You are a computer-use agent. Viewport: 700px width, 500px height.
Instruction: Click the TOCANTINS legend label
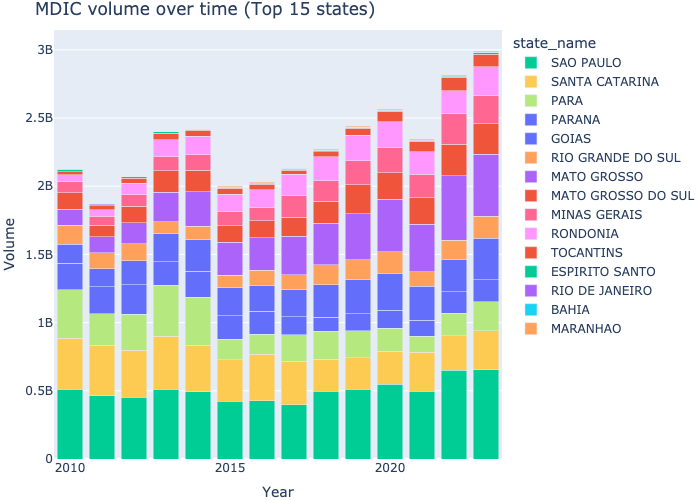click(x=585, y=252)
